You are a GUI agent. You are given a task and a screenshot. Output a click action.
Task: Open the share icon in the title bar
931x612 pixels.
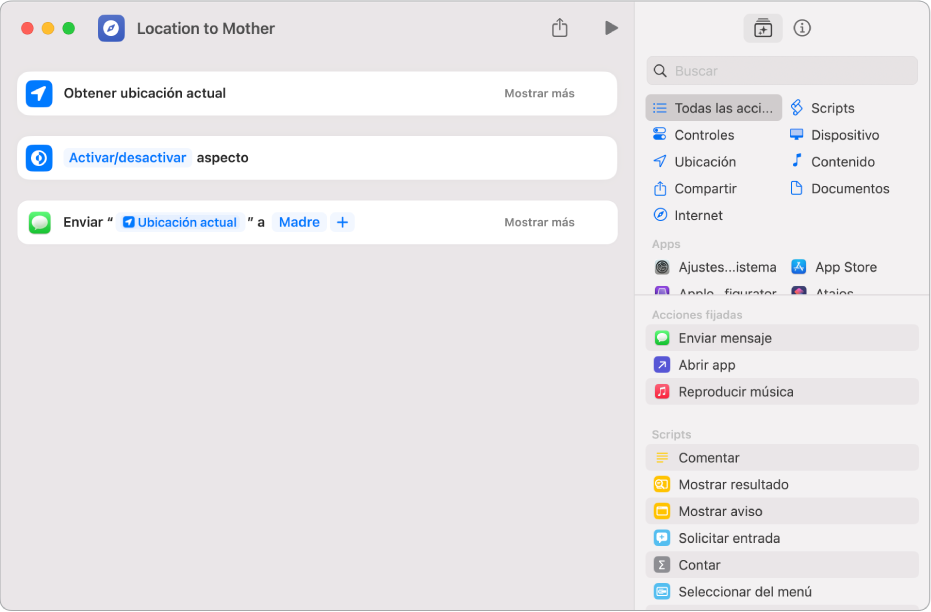click(x=559, y=28)
